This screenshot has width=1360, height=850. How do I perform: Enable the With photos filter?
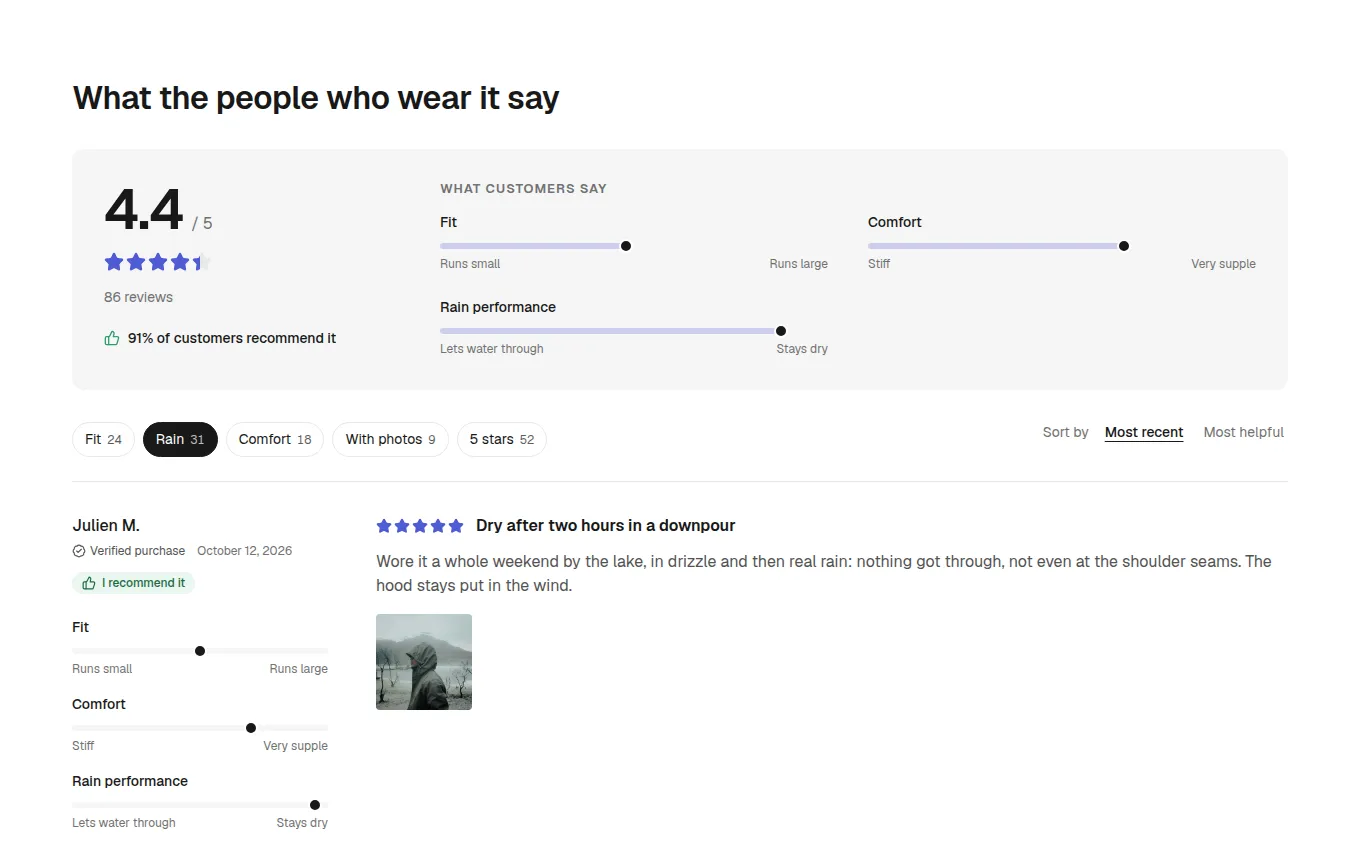pos(390,439)
